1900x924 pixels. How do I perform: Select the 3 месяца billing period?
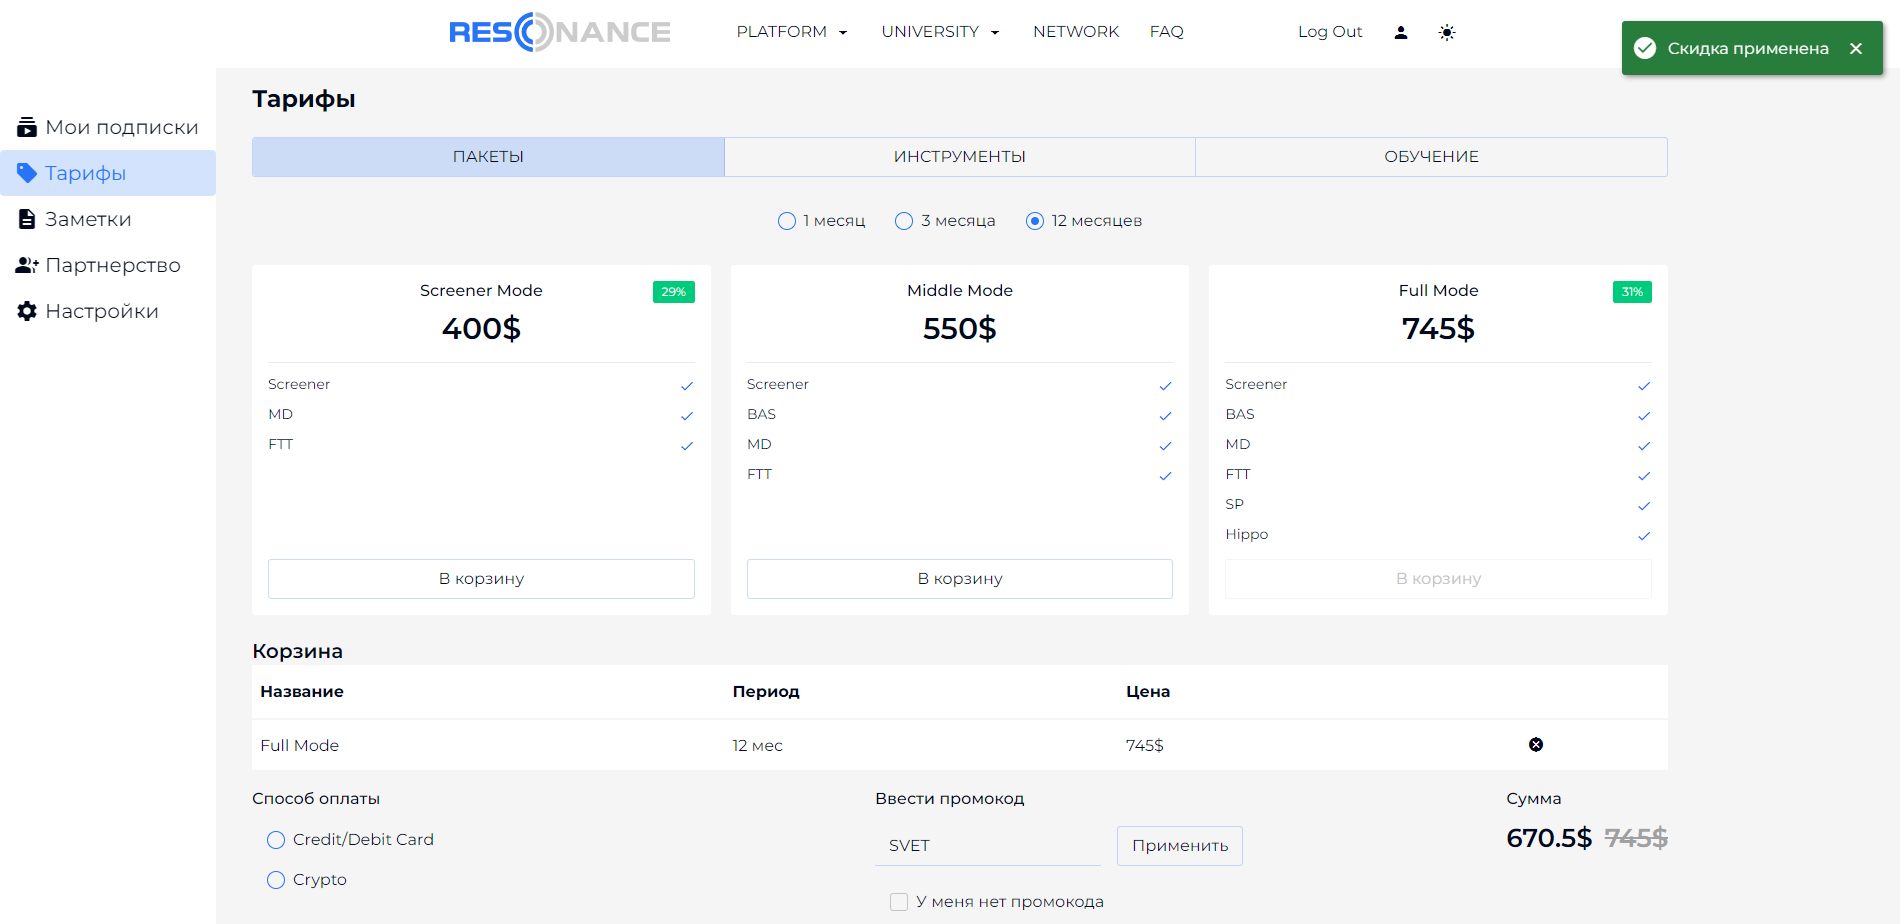[904, 221]
